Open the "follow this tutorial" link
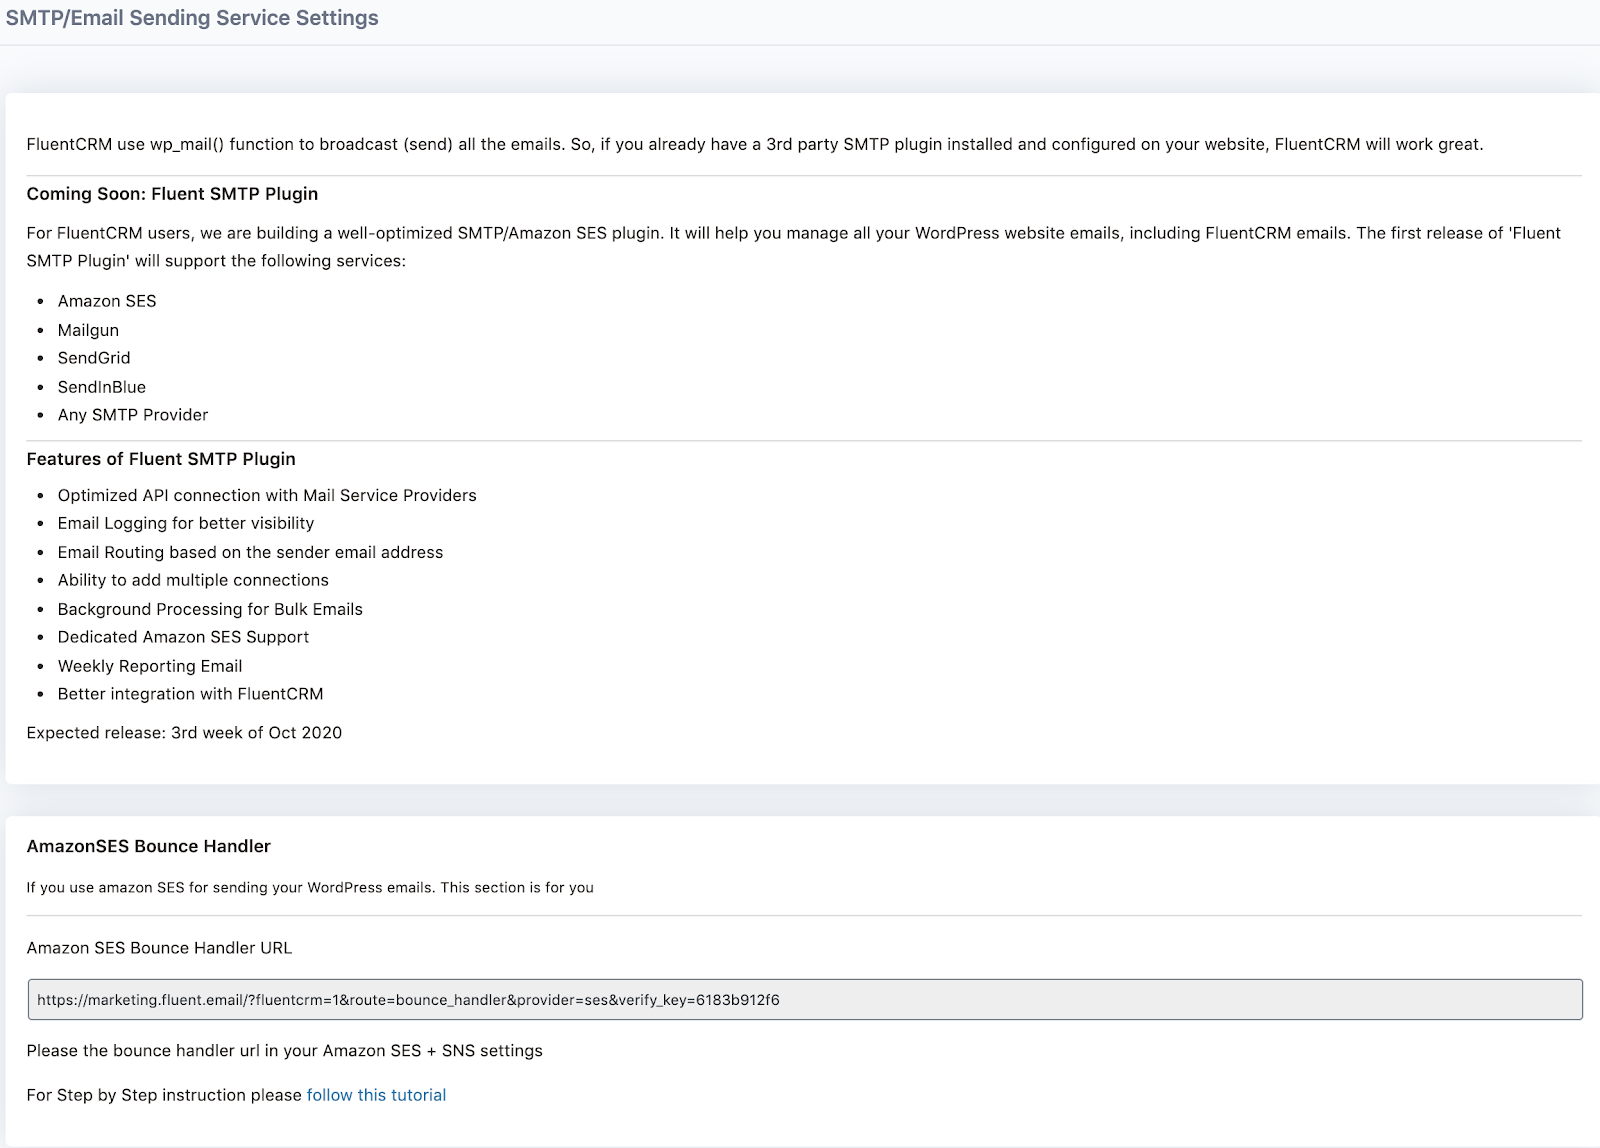Image resolution: width=1600 pixels, height=1148 pixels. click(376, 1095)
